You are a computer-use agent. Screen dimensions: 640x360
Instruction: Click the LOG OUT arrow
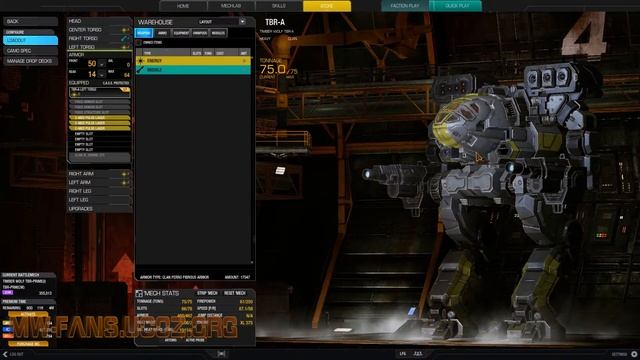pyautogui.click(x=5, y=354)
